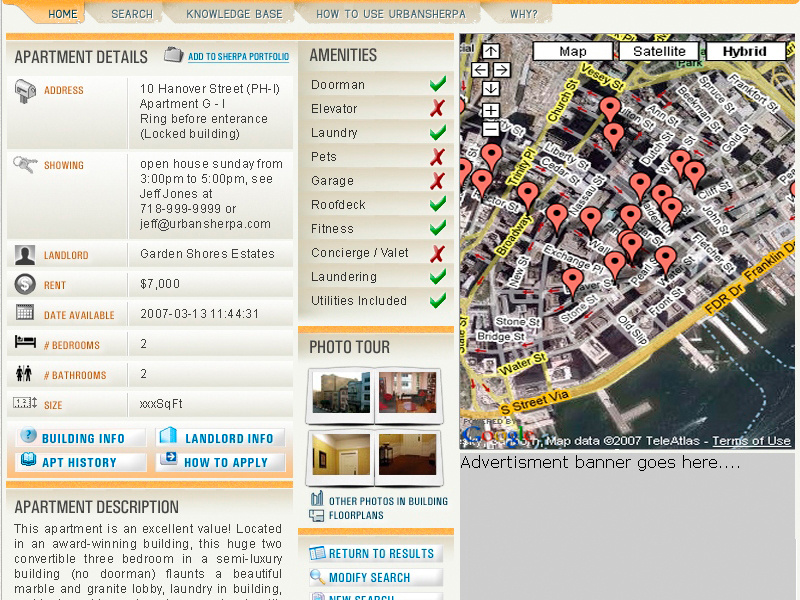Click the Landlord person icon
The image size is (800, 600).
pyautogui.click(x=25, y=255)
